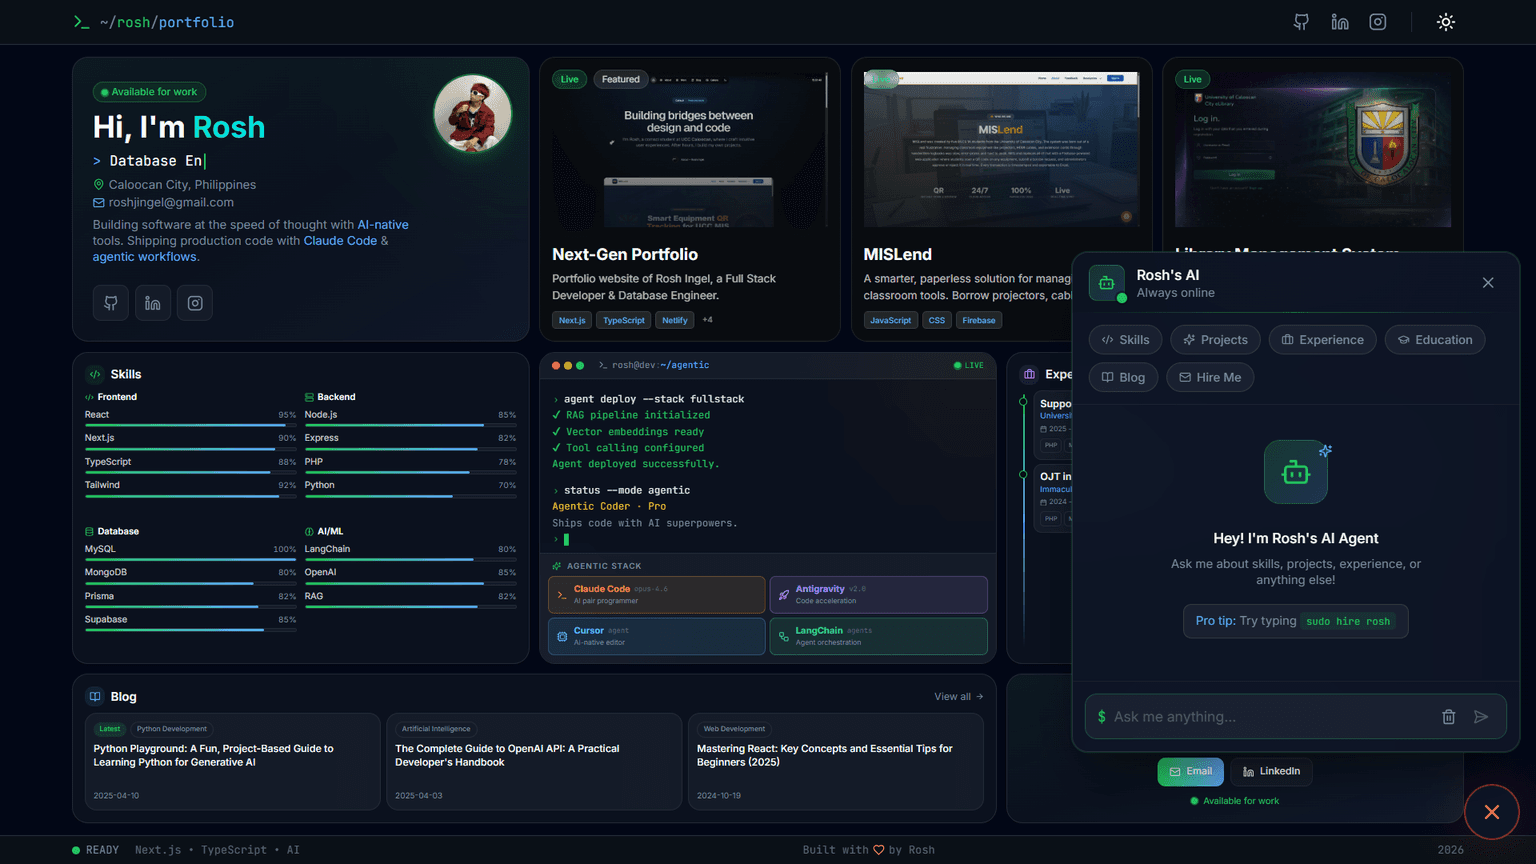Click the LangChain agents stack card

[x=879, y=636]
